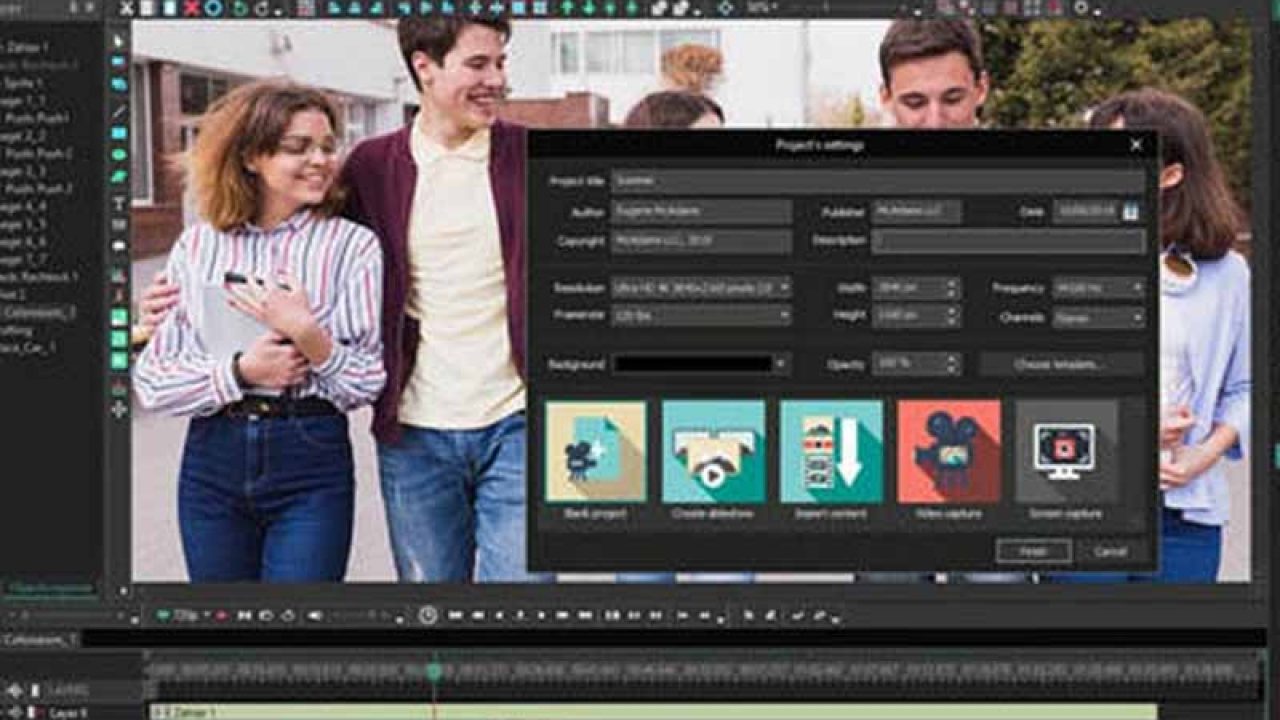1280x720 pixels.
Task: Select the Tooltip speech bubble tool
Action: click(x=119, y=246)
